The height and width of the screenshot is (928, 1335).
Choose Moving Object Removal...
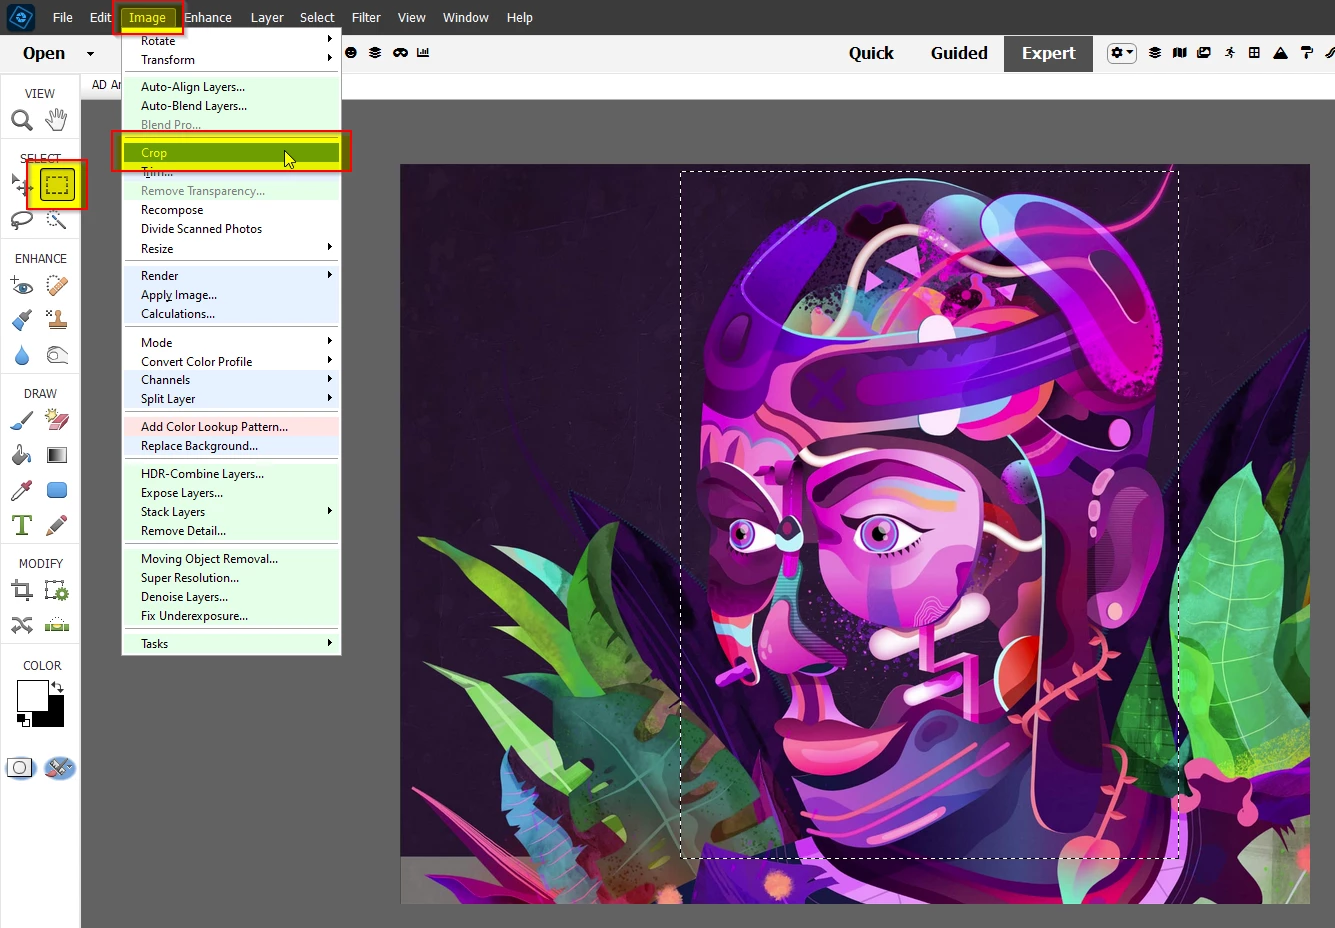231,559
